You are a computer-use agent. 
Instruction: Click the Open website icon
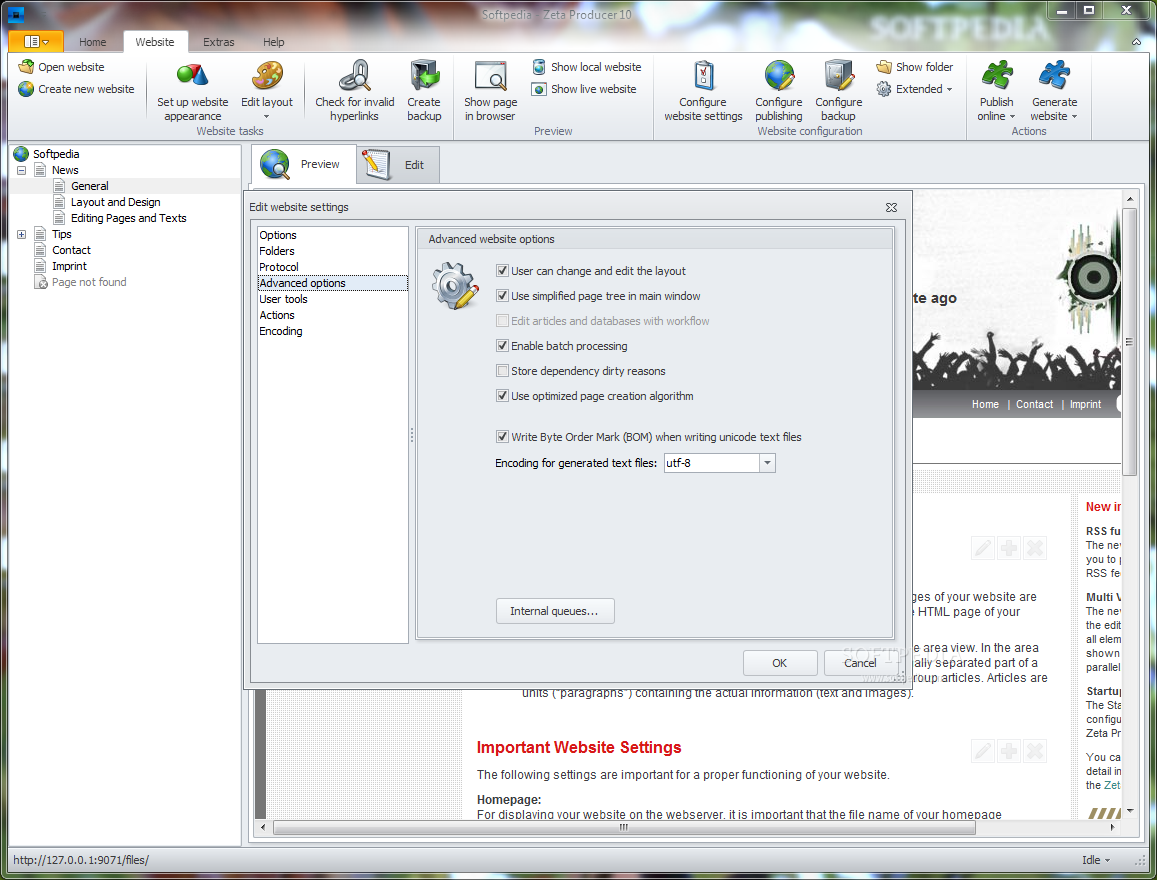click(27, 67)
